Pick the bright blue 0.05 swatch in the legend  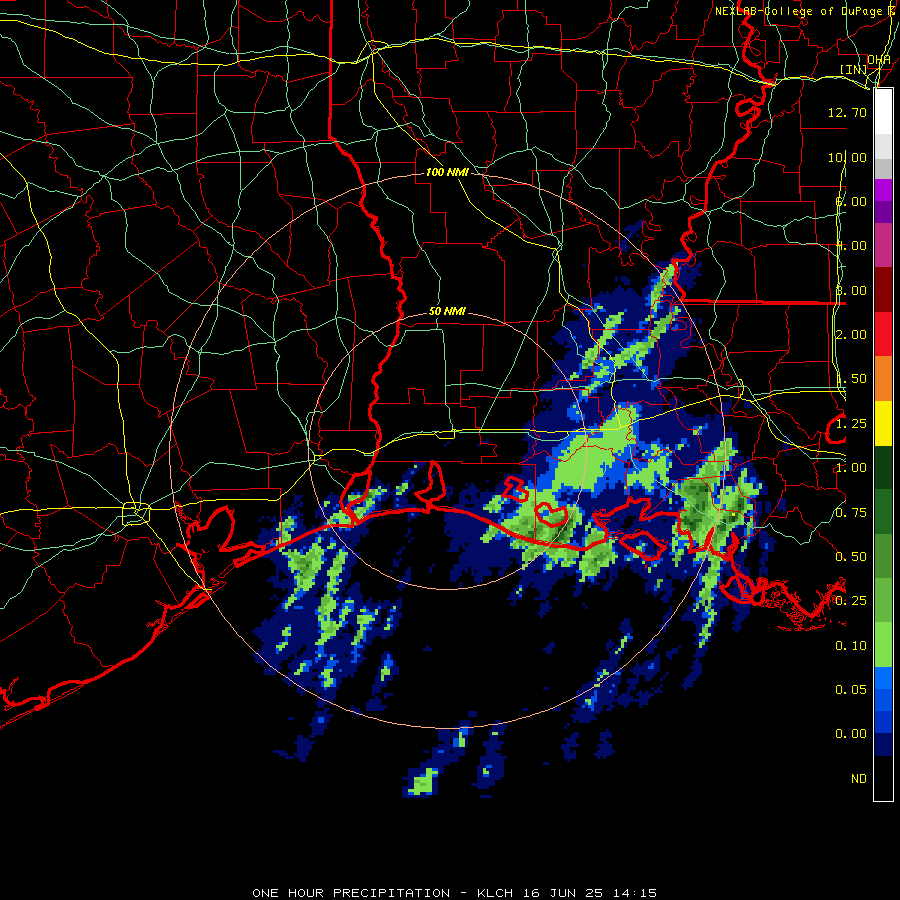coord(883,678)
